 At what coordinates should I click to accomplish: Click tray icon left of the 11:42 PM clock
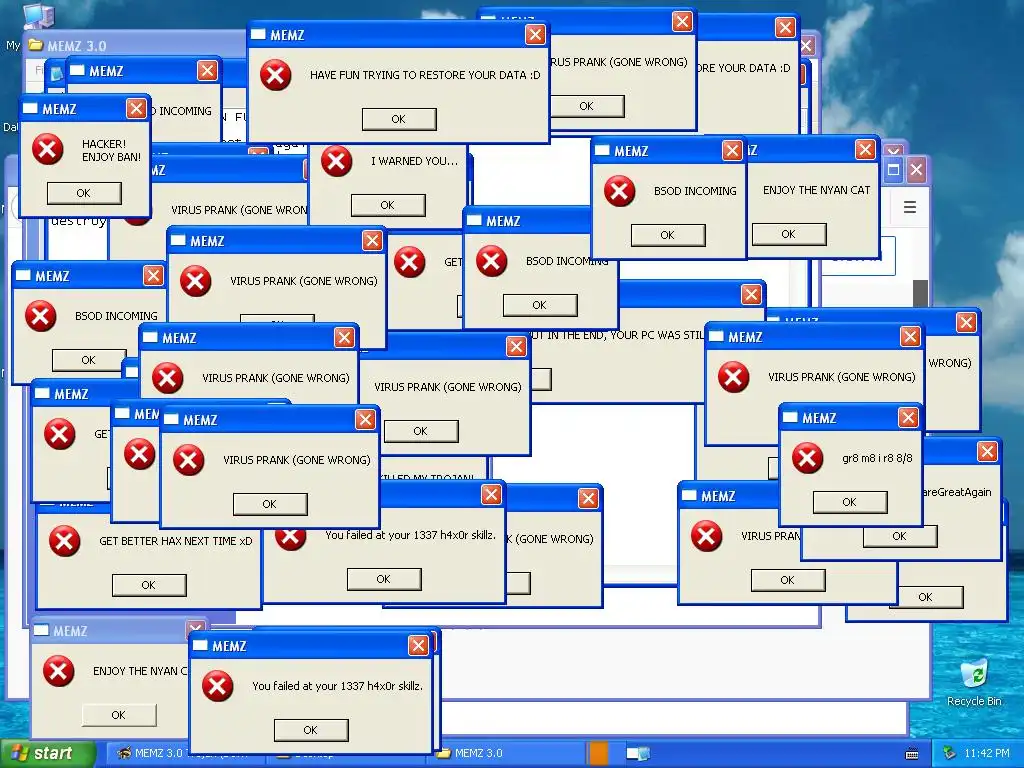(950, 753)
